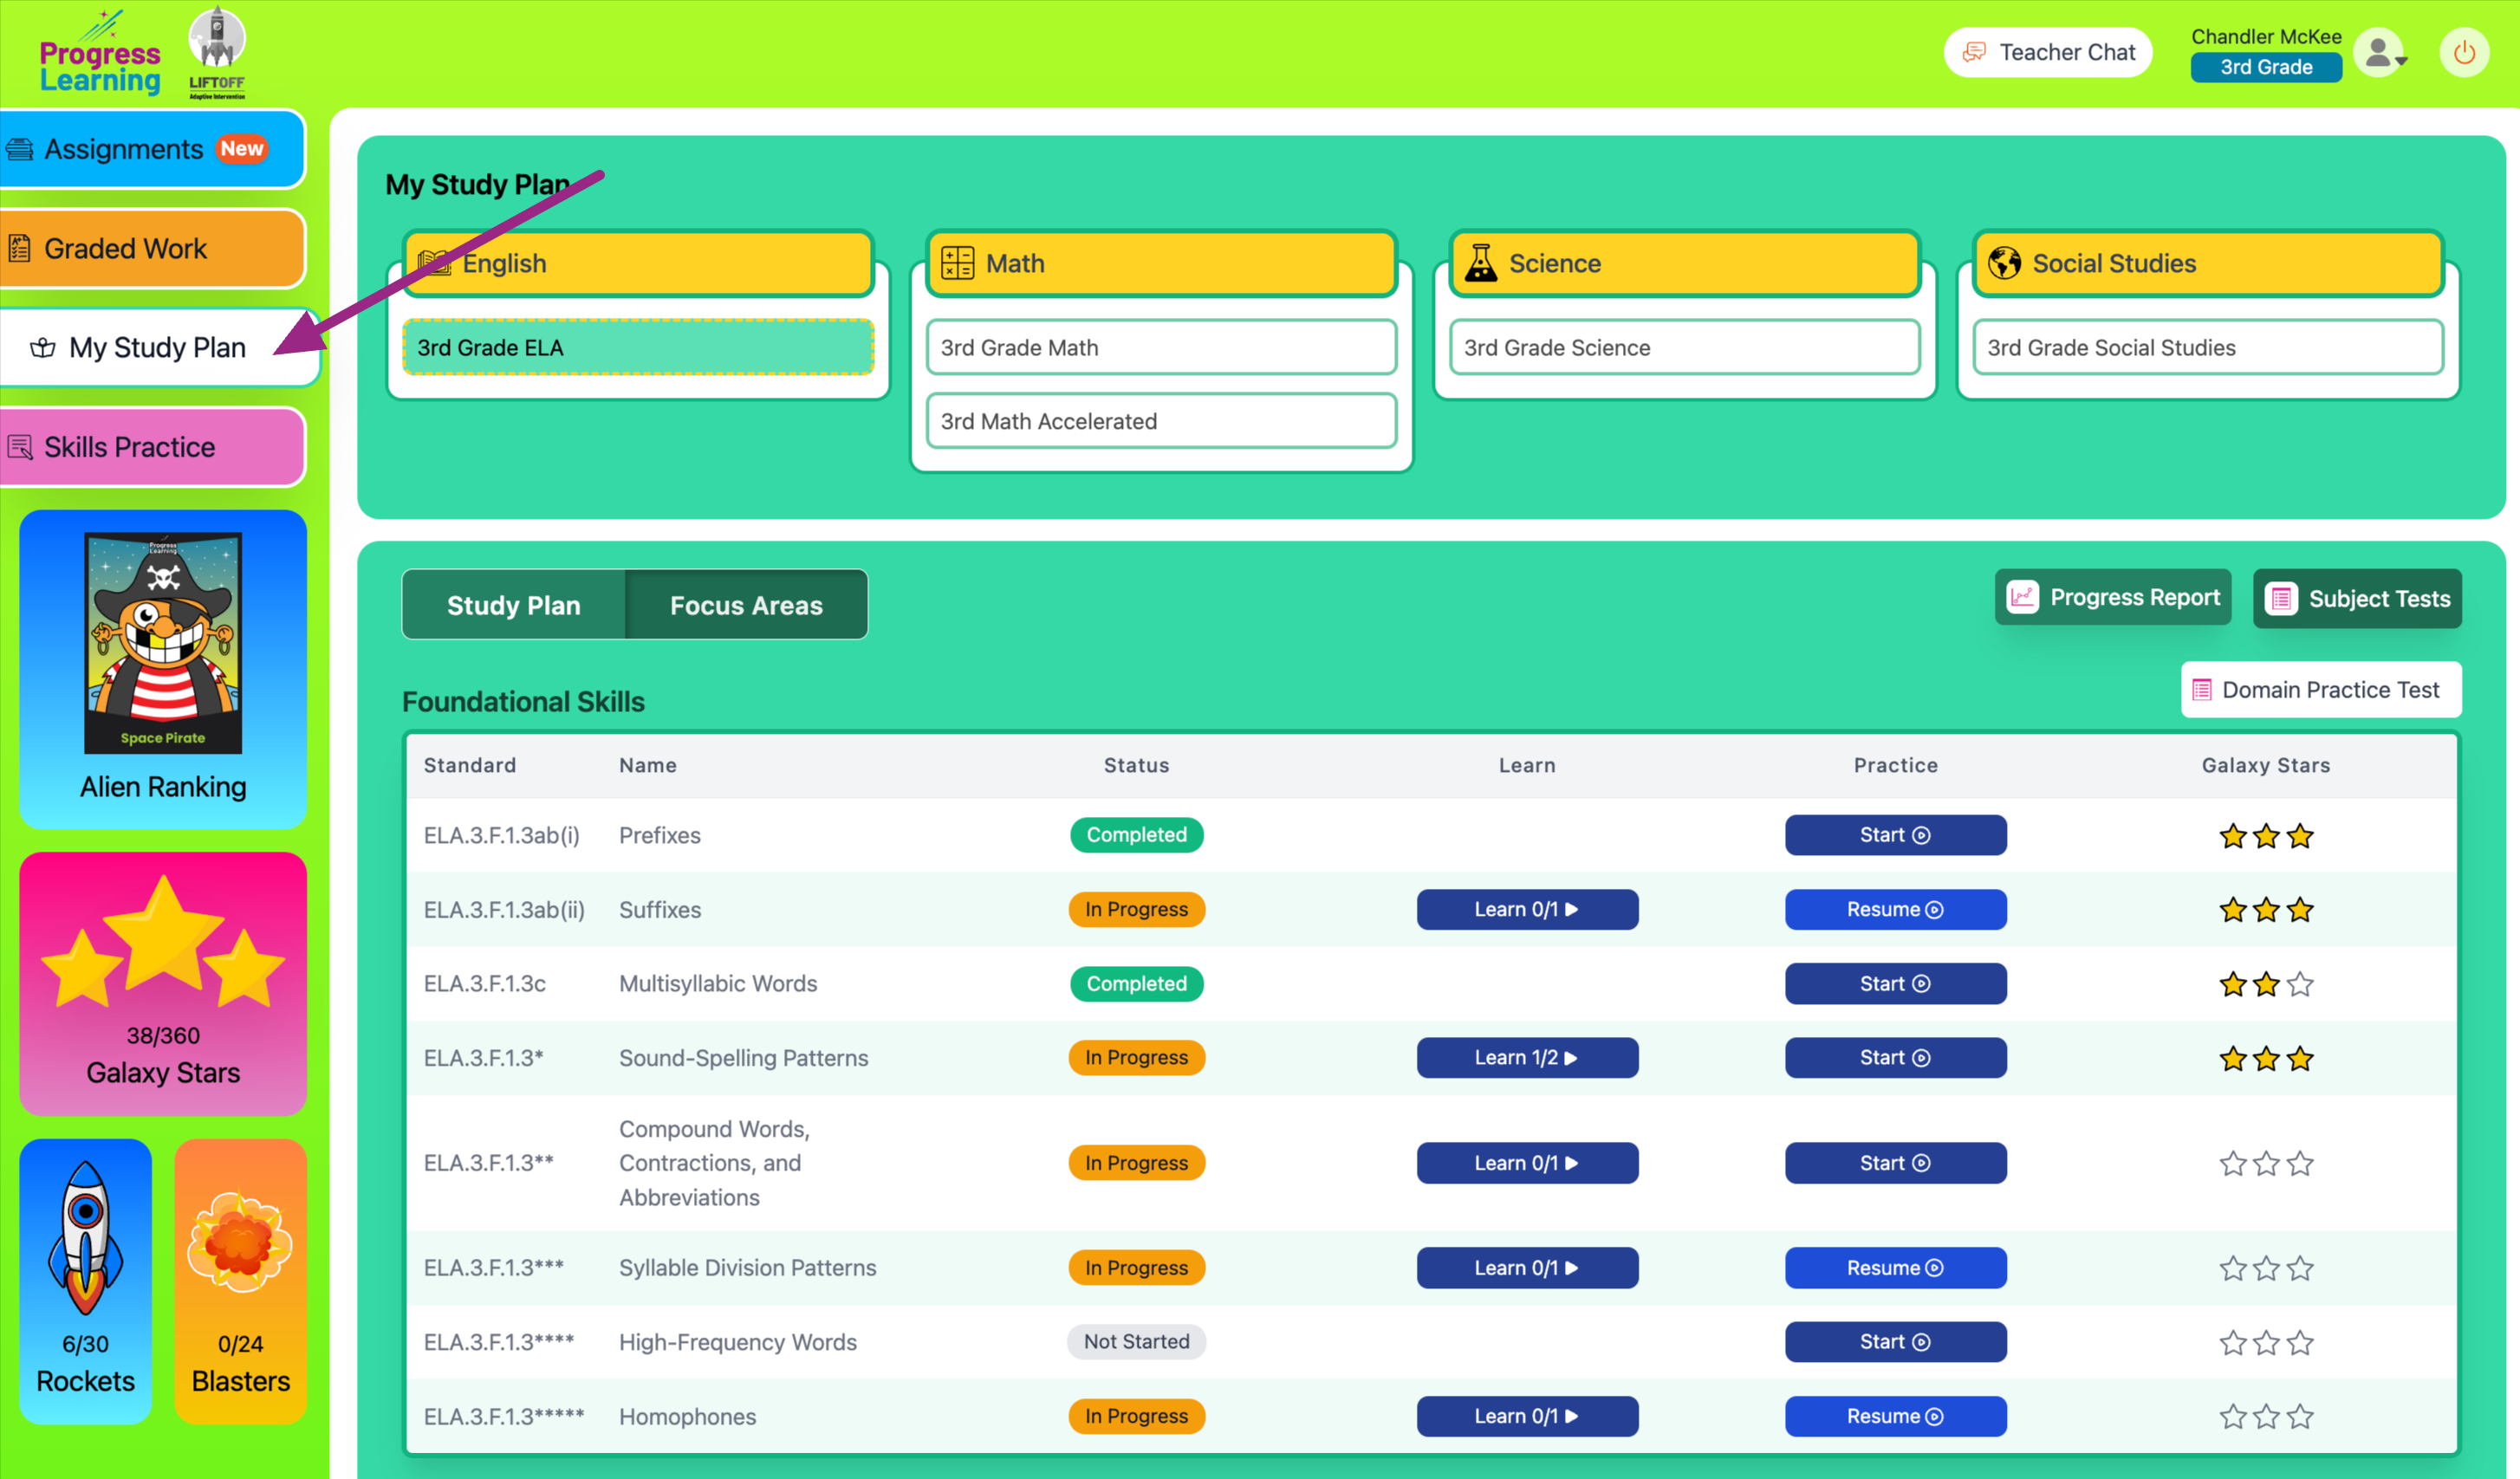The width and height of the screenshot is (2520, 1479).
Task: Select 3rd Math Accelerated course
Action: pyautogui.click(x=1160, y=421)
